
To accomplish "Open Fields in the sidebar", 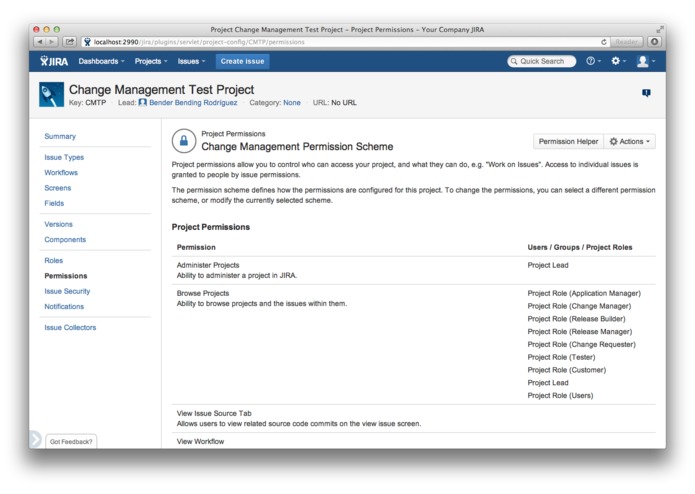I will [x=54, y=203].
